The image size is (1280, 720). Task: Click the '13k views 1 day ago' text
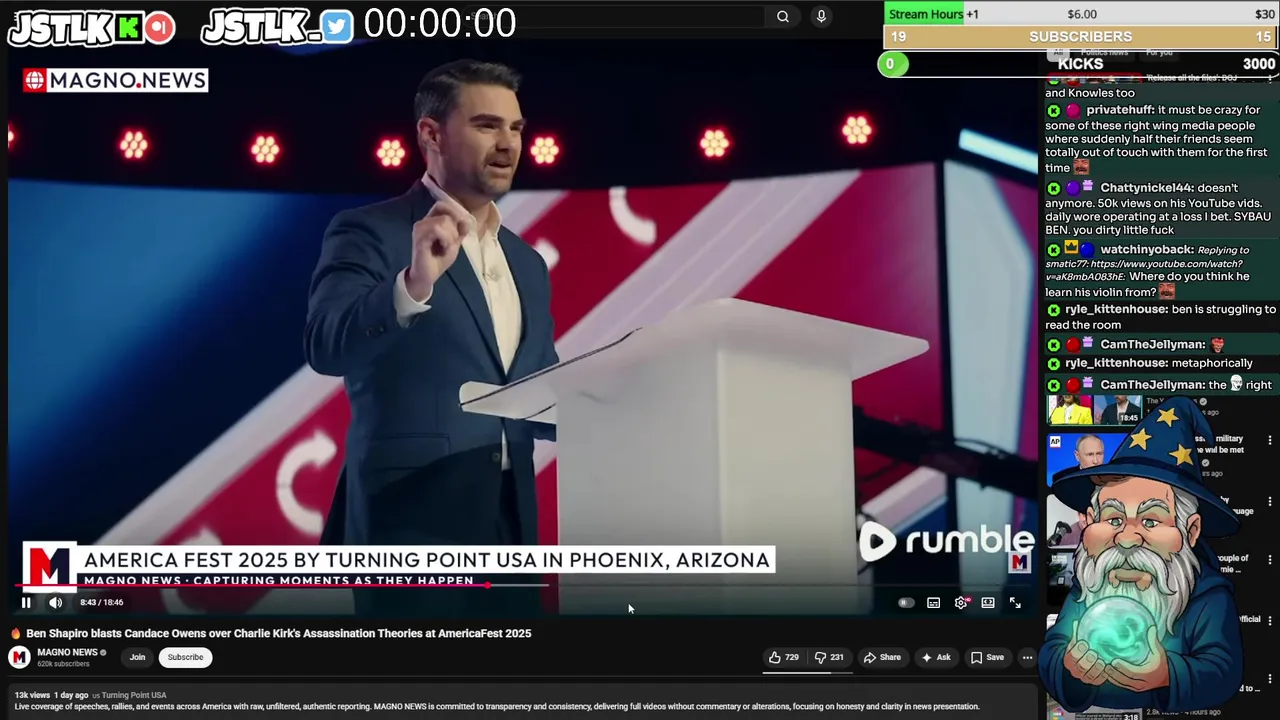click(x=52, y=695)
